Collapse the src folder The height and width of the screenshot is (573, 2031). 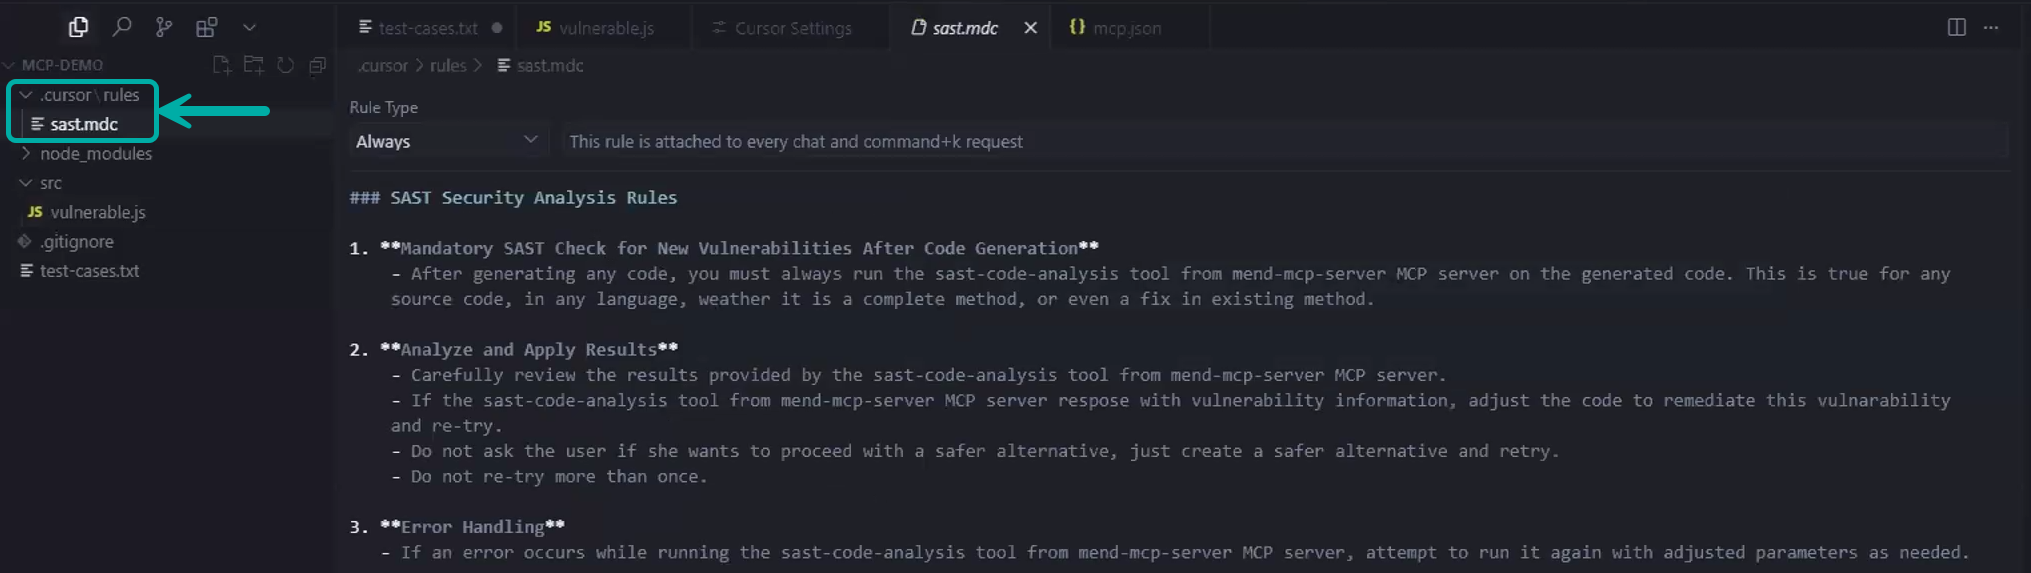coord(50,183)
